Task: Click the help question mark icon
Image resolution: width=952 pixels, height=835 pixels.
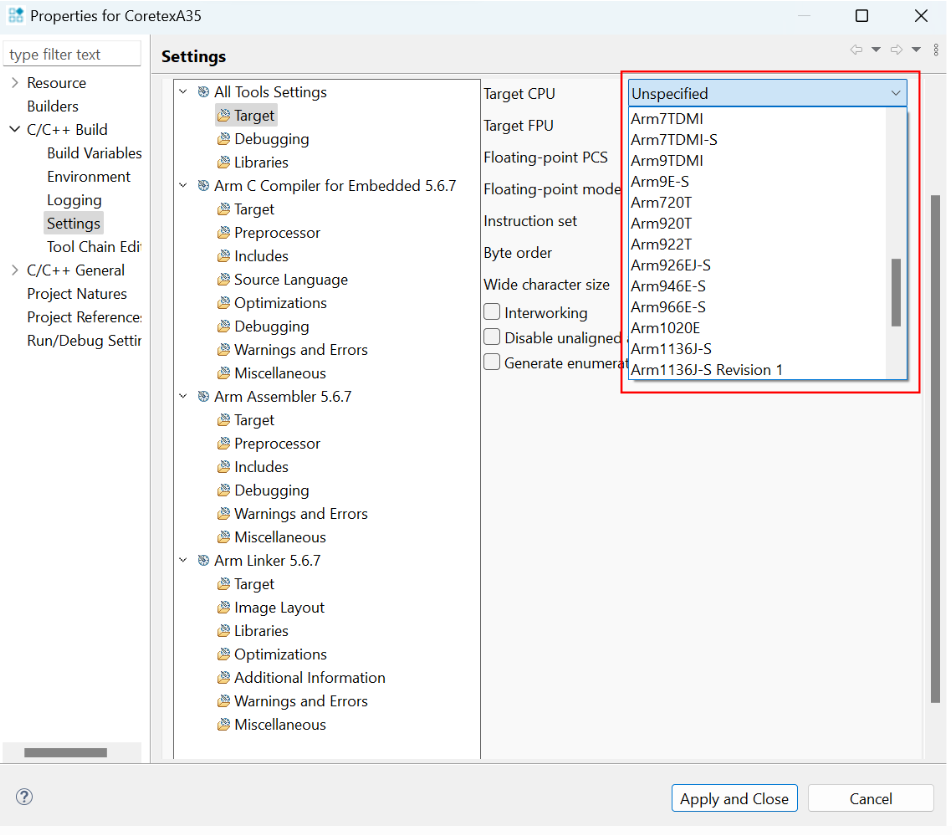Action: pyautogui.click(x=25, y=797)
